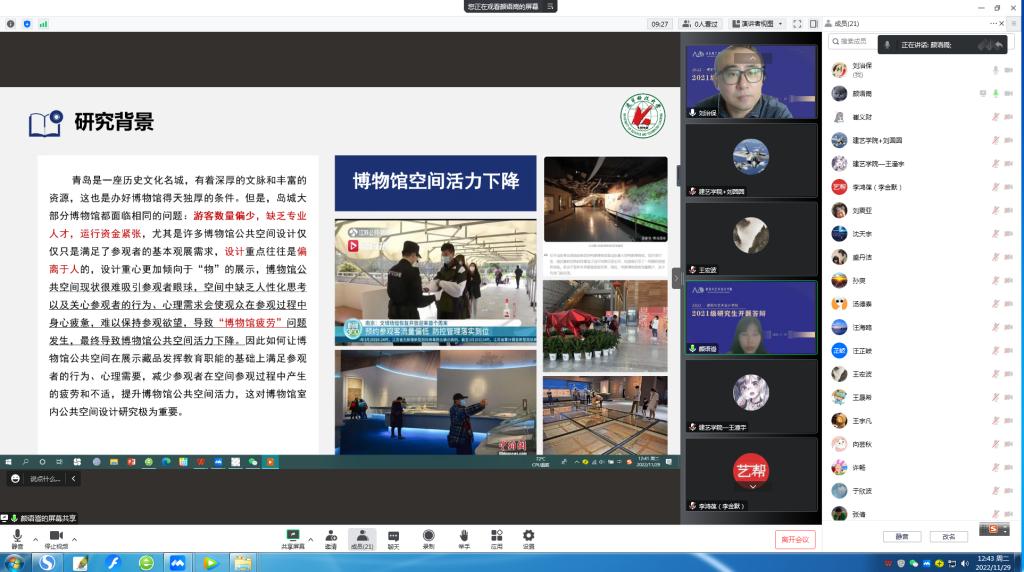Toggle the members (成员 21) panel icon
1024x572 pixels.
point(362,536)
